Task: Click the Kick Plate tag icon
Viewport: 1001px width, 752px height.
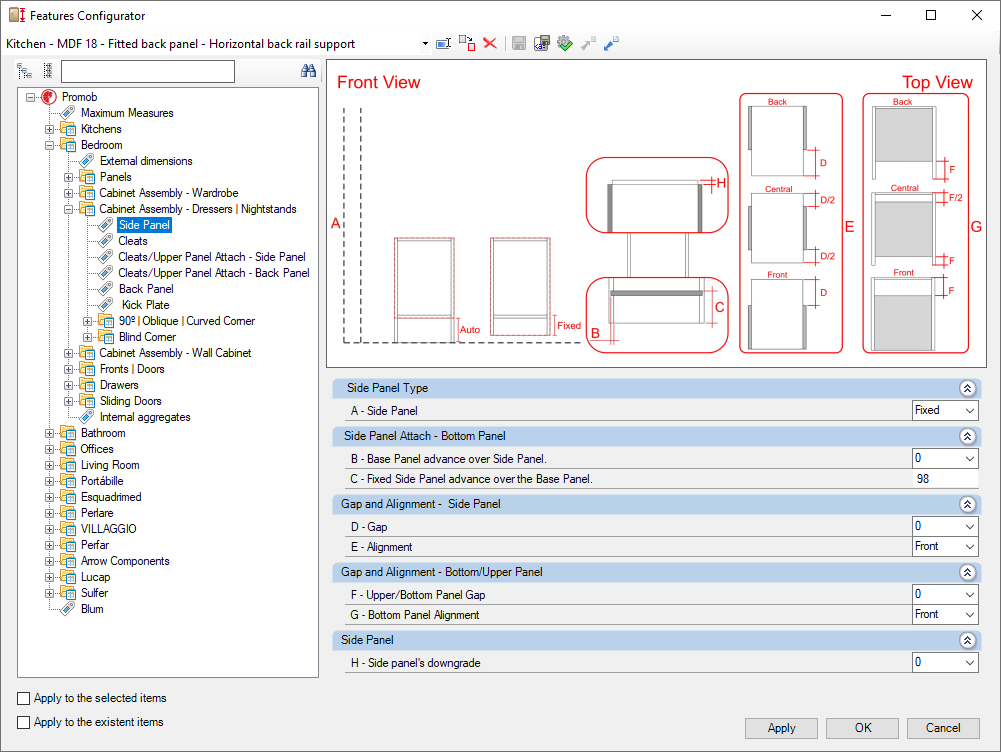Action: pyautogui.click(x=106, y=305)
